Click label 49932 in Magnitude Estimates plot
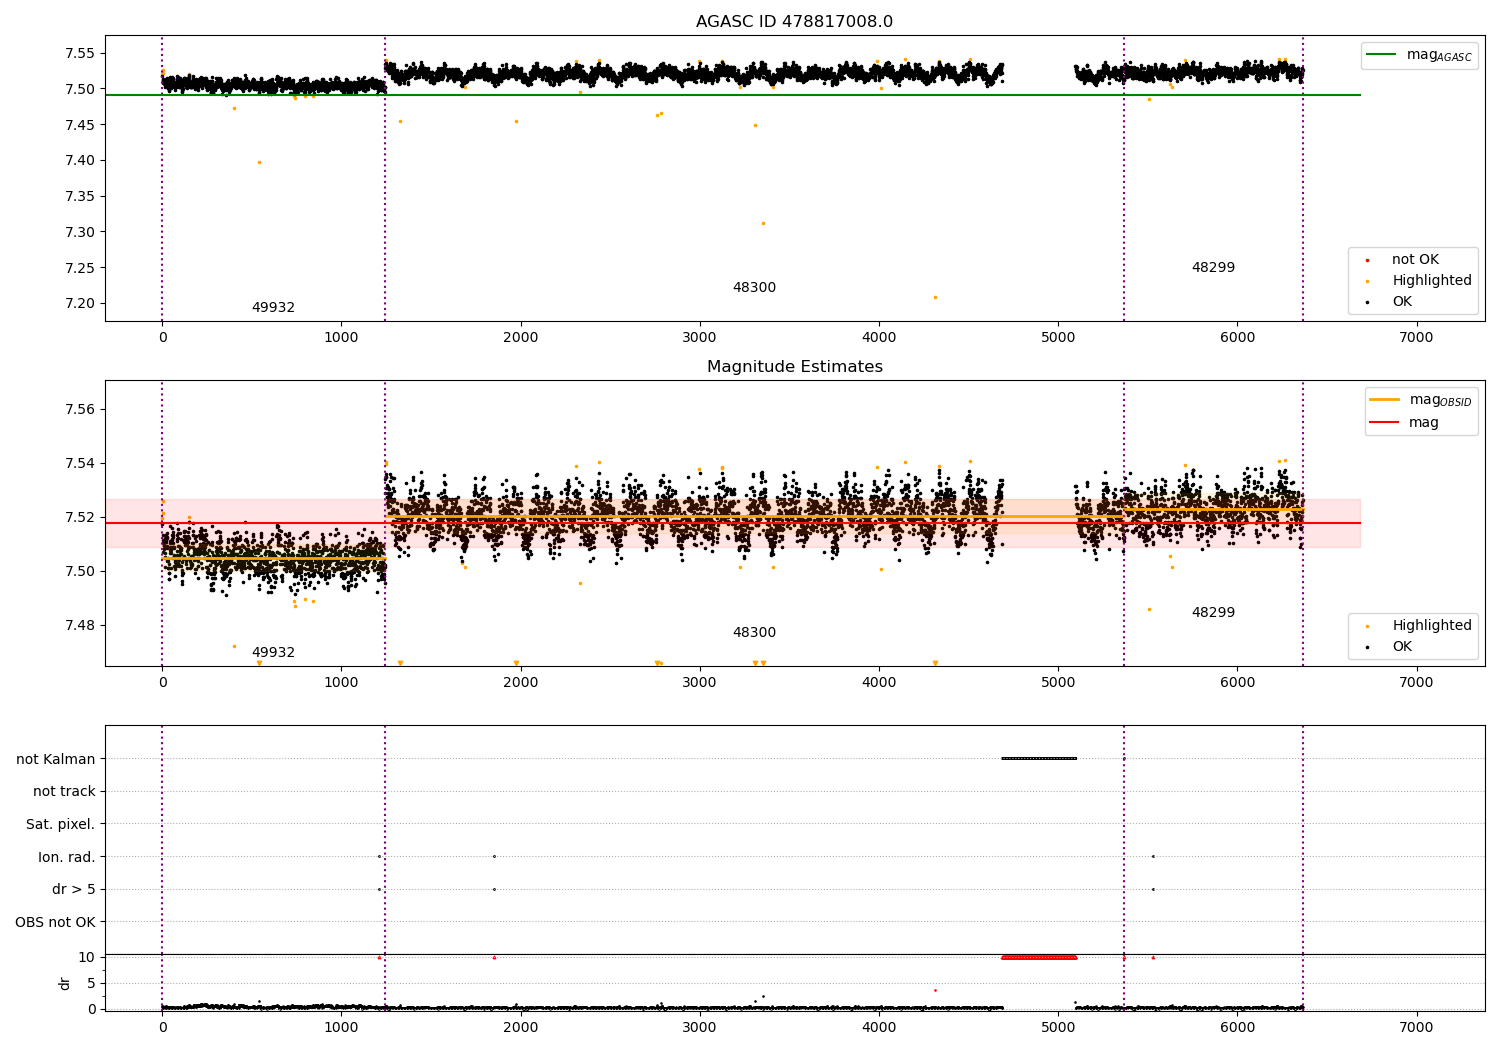This screenshot has height=1050, width=1500. (x=273, y=653)
